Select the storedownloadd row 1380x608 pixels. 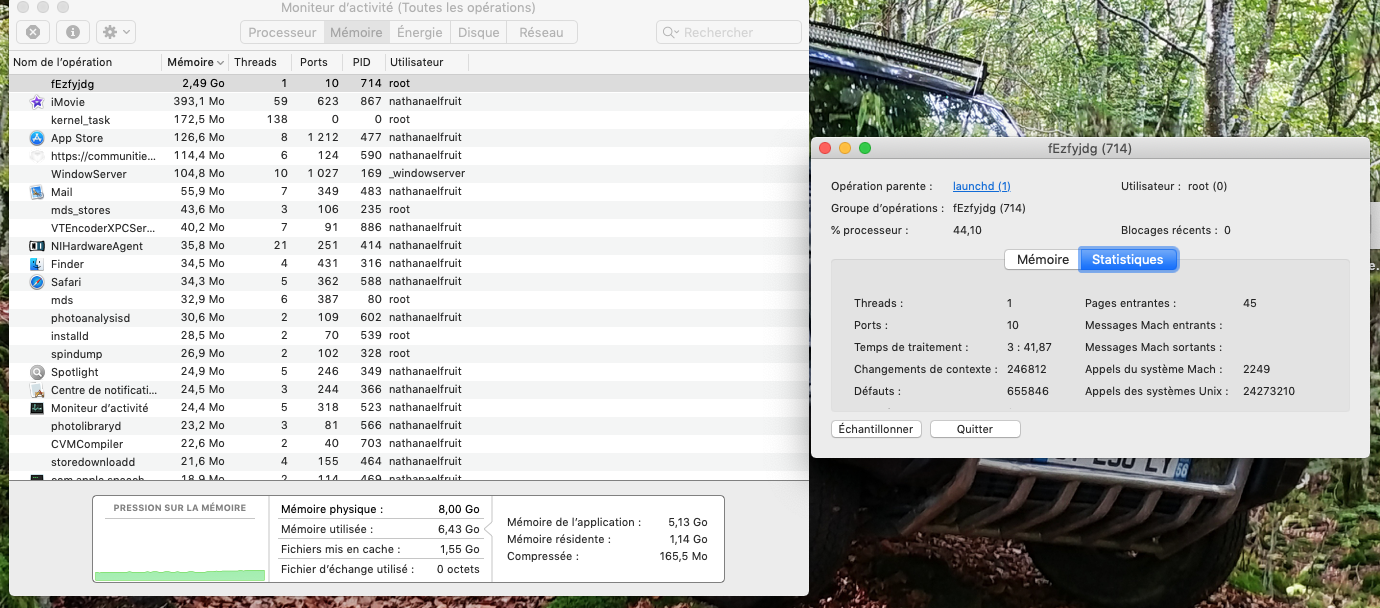(408, 462)
